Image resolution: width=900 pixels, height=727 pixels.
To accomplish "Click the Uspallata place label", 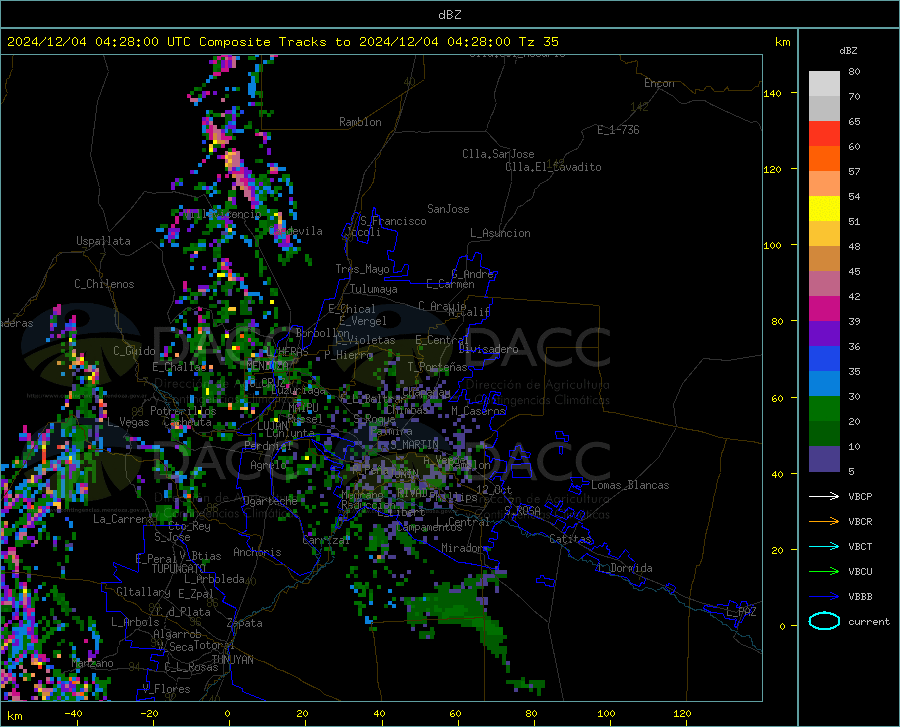I will (x=103, y=241).
